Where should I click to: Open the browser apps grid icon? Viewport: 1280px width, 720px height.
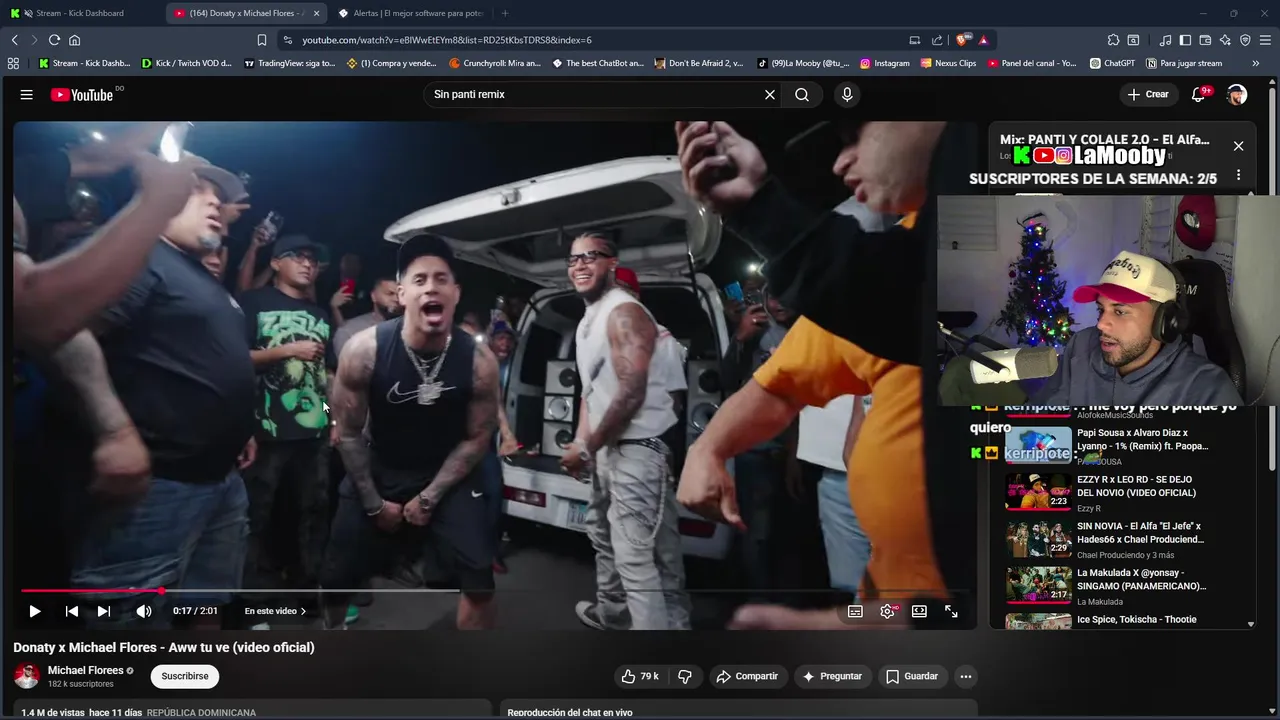(x=13, y=63)
